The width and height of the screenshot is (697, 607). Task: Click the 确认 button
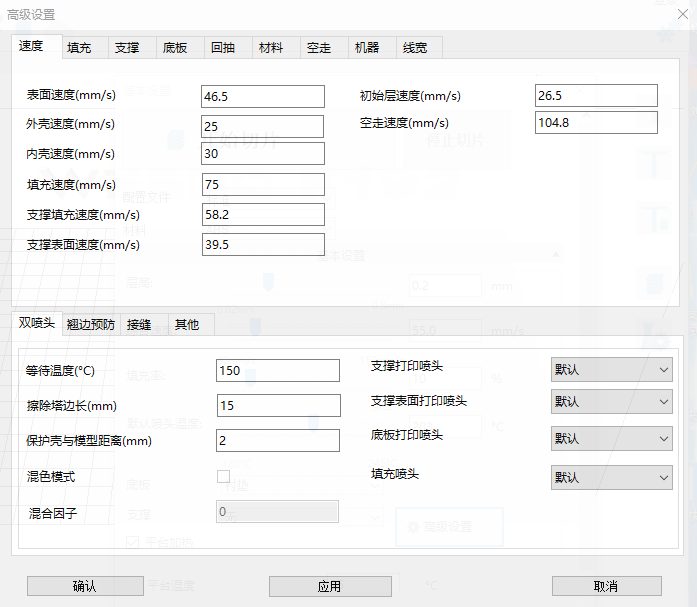coord(85,586)
